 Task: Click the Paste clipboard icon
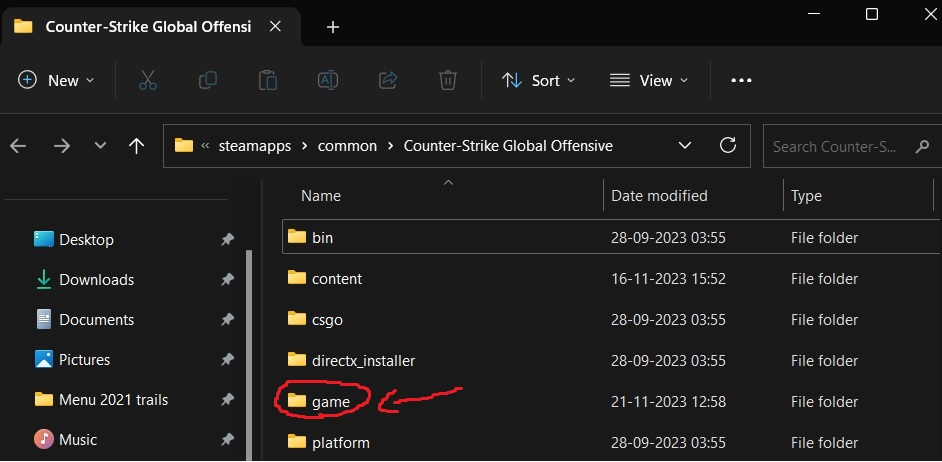pyautogui.click(x=267, y=80)
